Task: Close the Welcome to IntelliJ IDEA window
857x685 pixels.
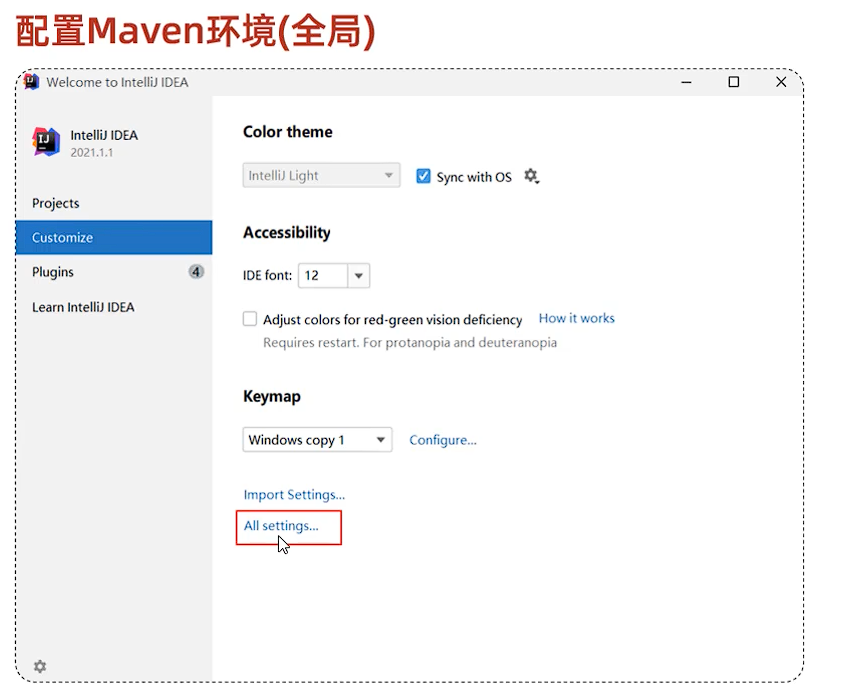Action: click(781, 82)
